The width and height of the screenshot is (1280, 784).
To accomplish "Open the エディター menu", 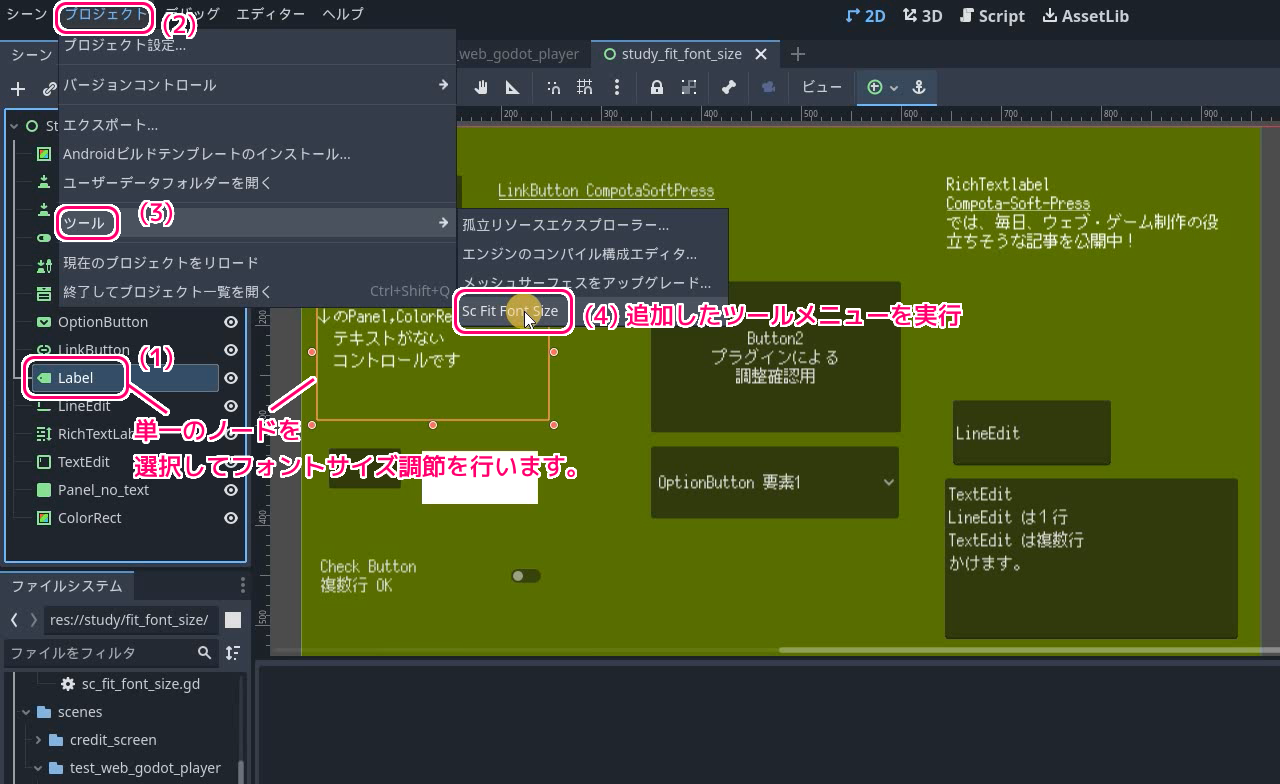I will coord(270,15).
